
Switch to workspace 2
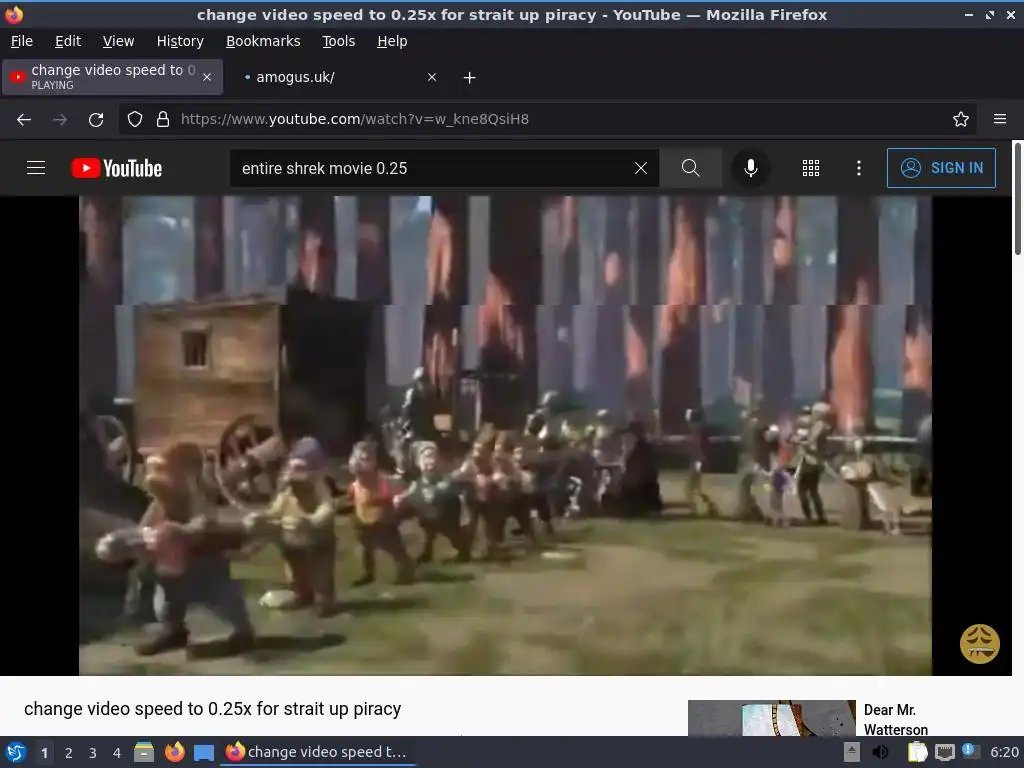click(x=69, y=753)
